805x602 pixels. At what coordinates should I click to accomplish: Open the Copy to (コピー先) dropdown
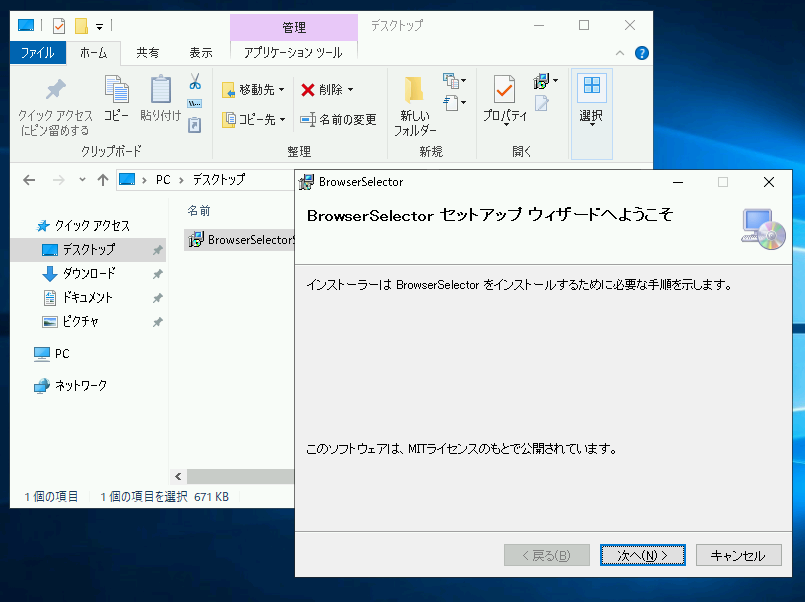253,120
